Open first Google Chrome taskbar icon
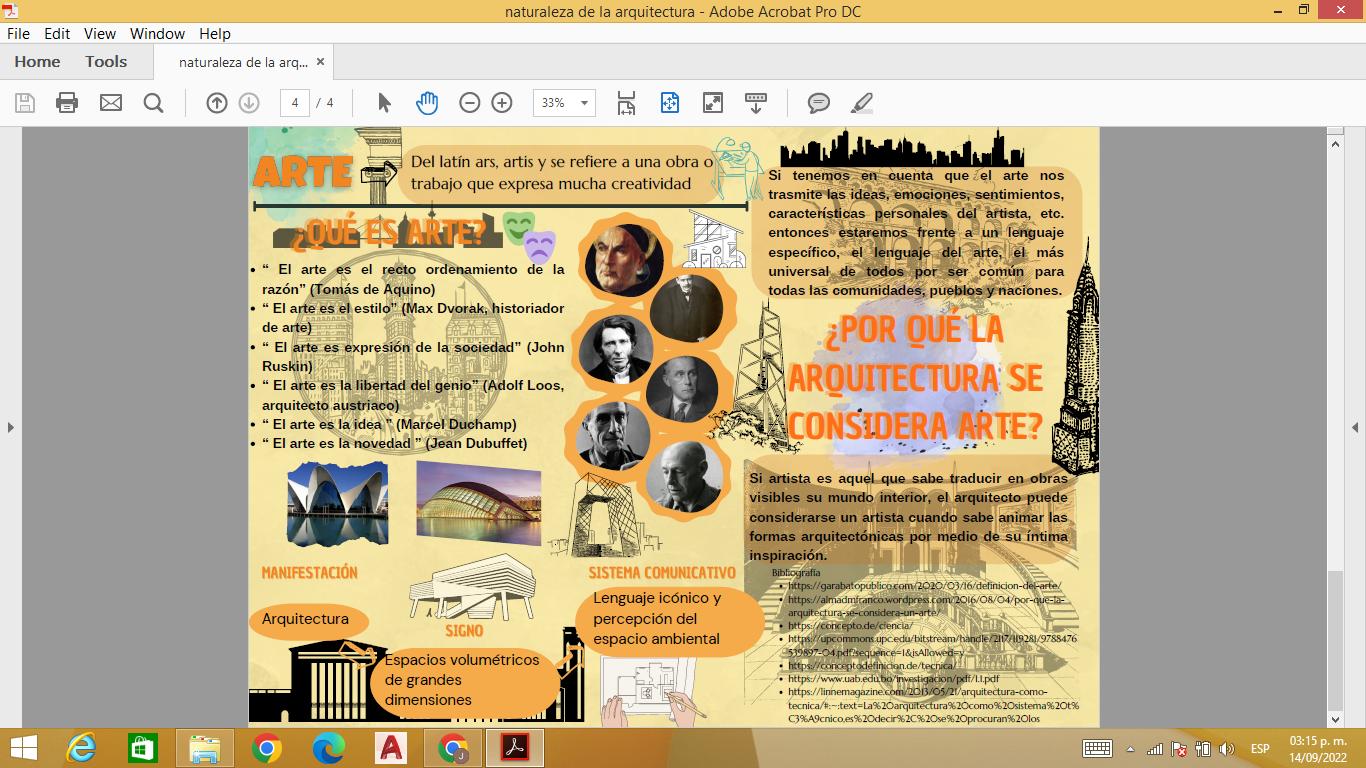This screenshot has width=1366, height=768. (267, 748)
